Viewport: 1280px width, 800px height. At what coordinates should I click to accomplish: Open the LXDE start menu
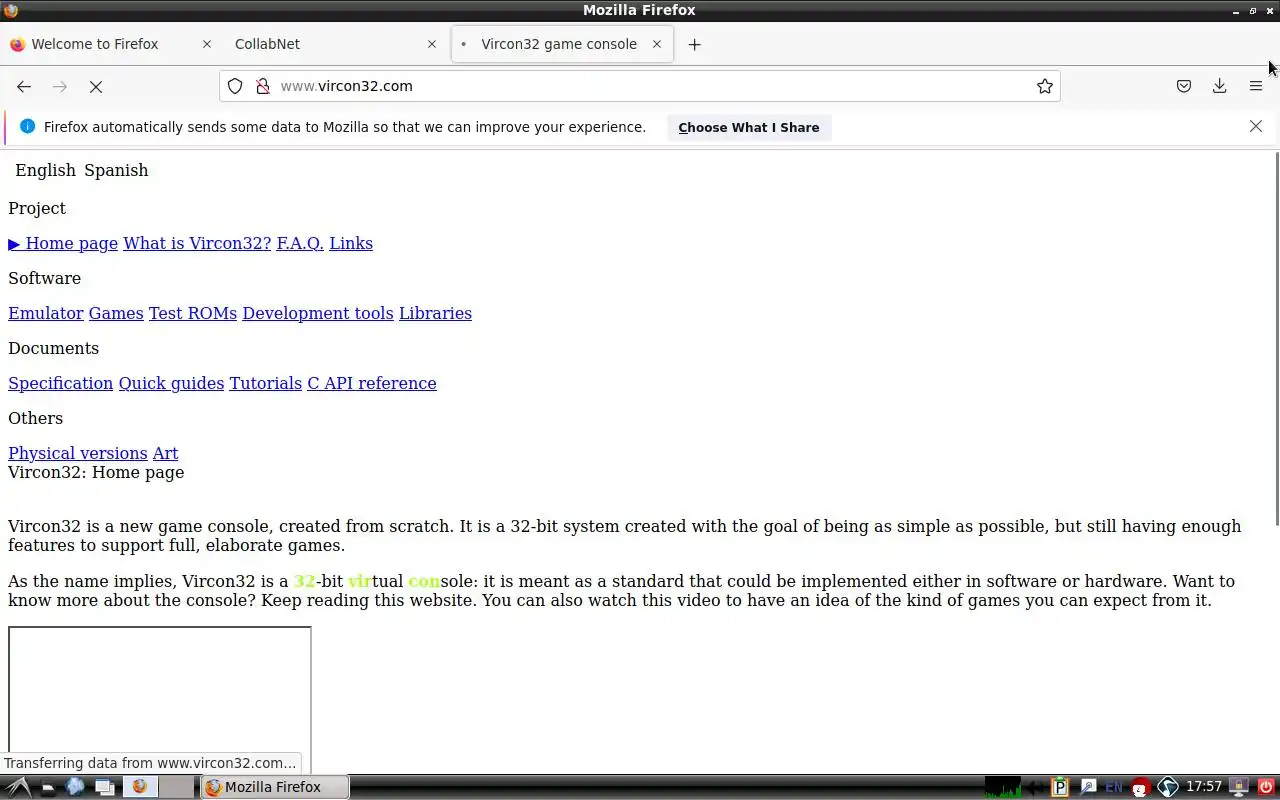pos(18,787)
